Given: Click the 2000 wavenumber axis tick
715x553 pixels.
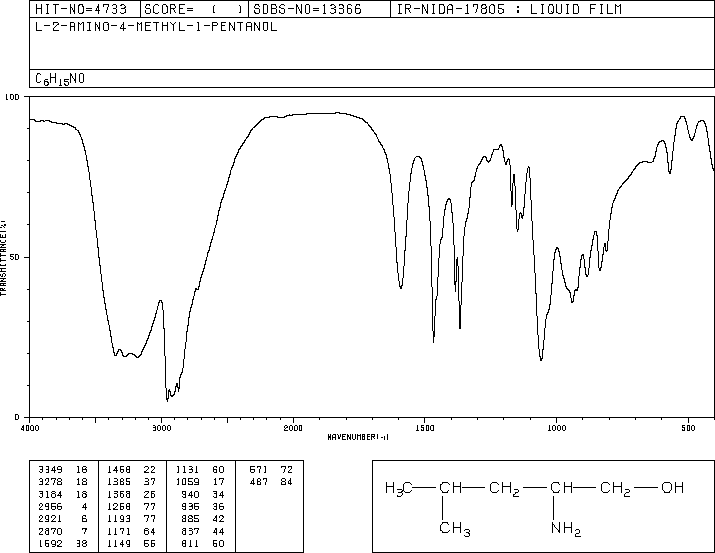Looking at the screenshot, I should (293, 428).
